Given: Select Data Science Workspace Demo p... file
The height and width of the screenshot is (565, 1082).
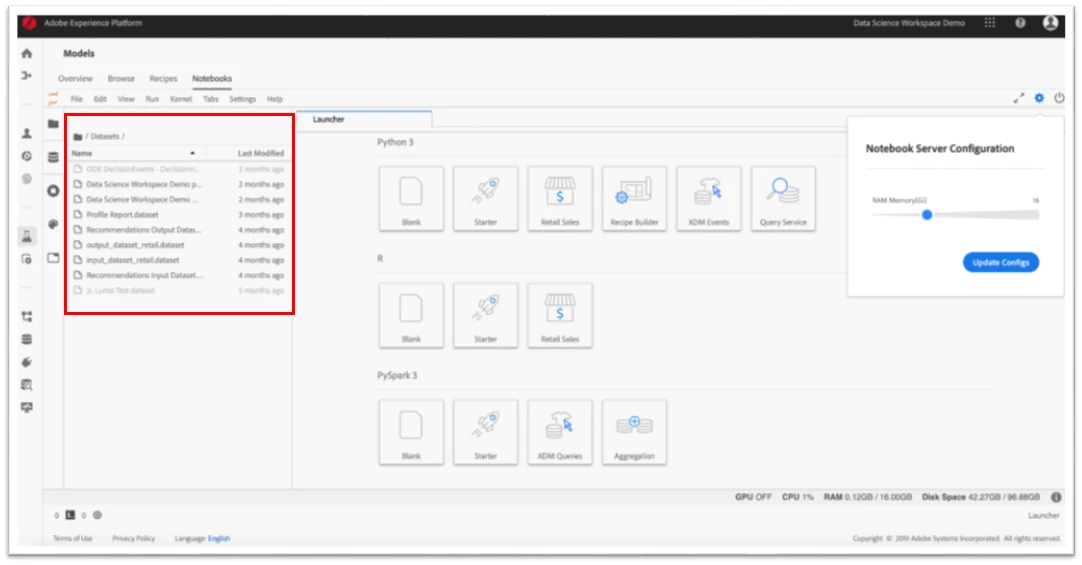Looking at the screenshot, I should coord(178,184).
